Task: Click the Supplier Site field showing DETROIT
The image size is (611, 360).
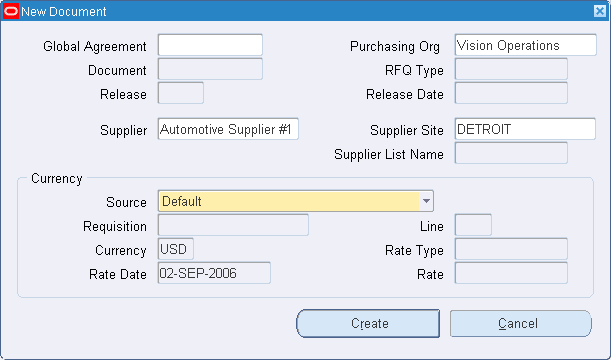Action: point(525,129)
